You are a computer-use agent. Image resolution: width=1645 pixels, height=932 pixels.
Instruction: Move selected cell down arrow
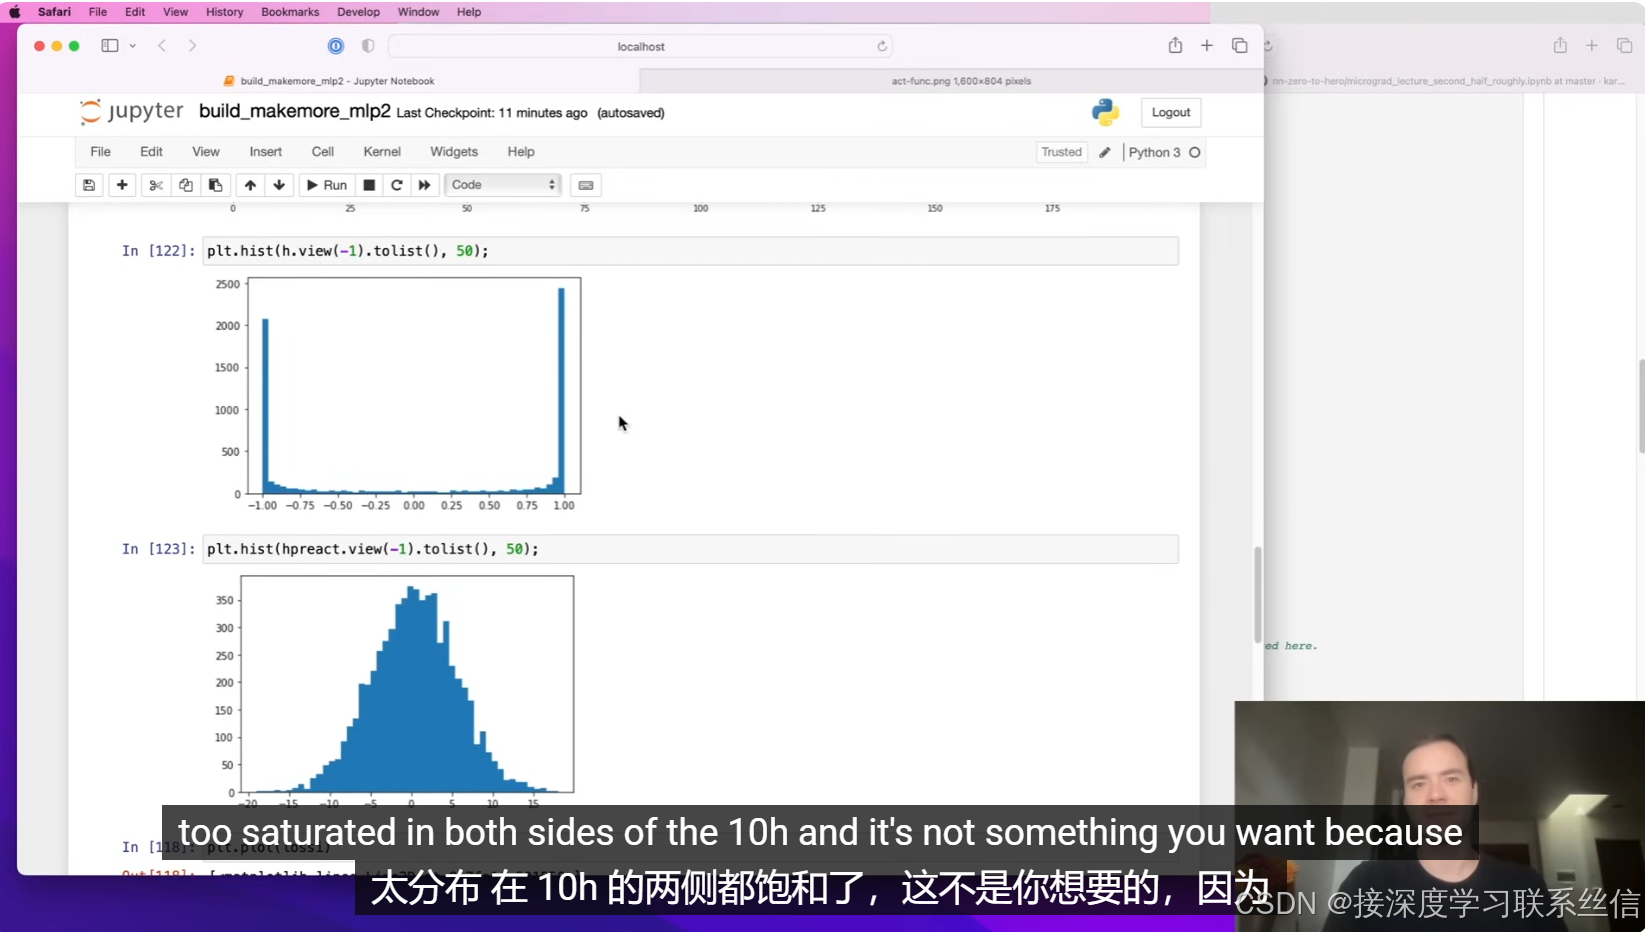tap(279, 185)
